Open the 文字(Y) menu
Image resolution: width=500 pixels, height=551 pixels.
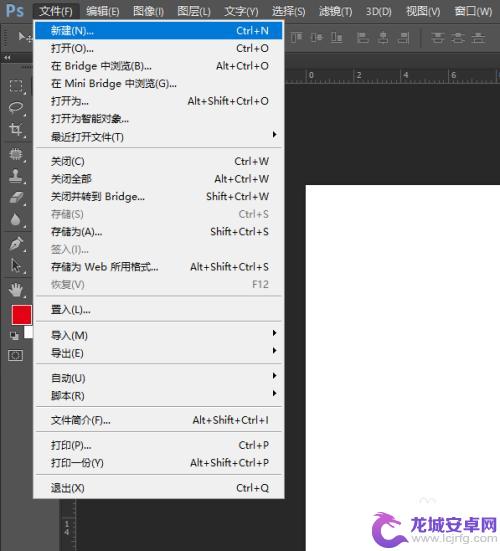(x=241, y=11)
